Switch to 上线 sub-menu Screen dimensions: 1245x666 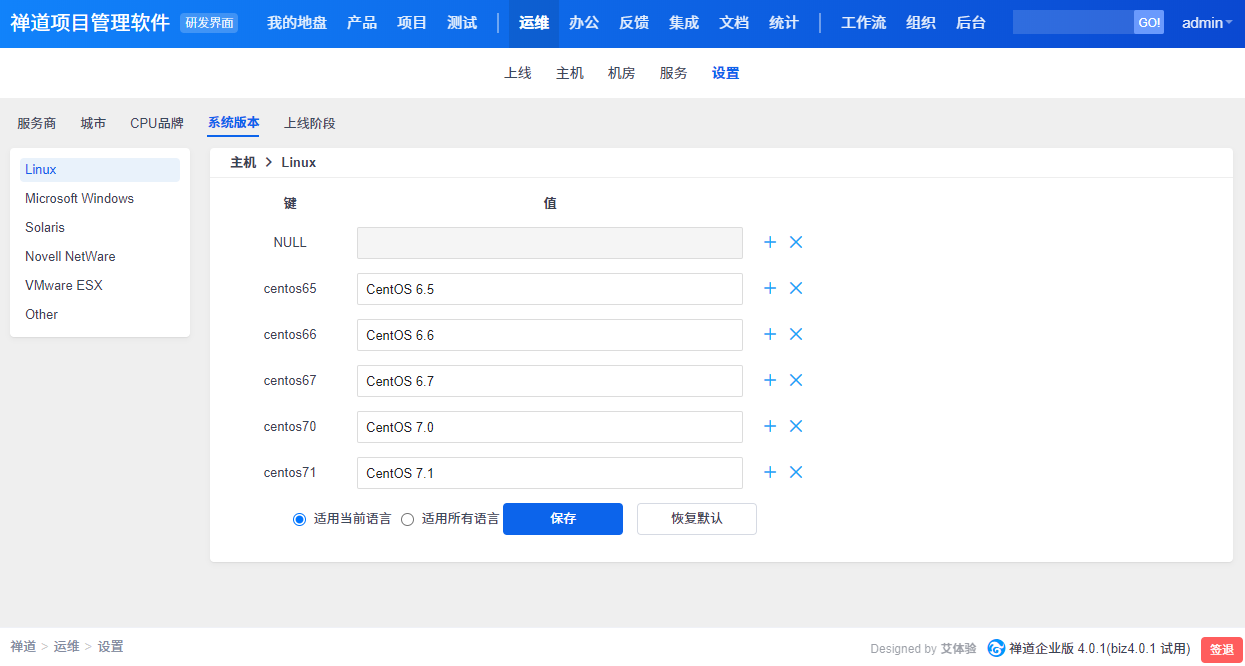[x=518, y=73]
